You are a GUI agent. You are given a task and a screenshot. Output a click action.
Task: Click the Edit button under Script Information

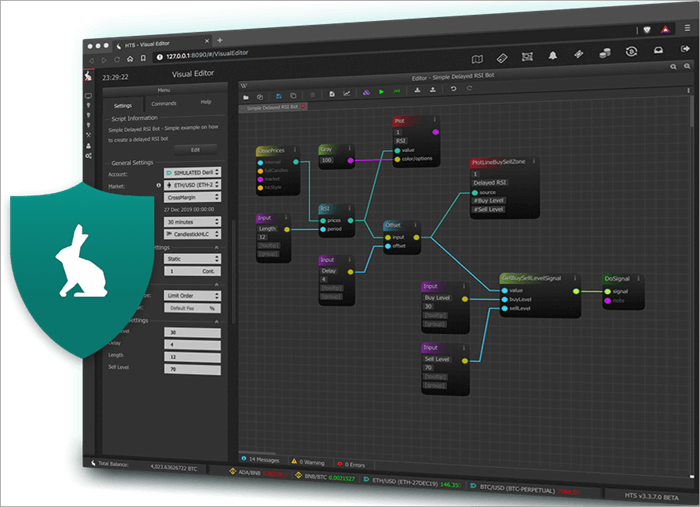[x=196, y=150]
